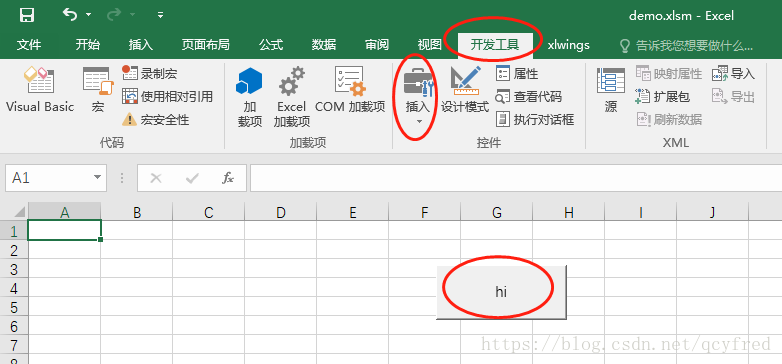Undo the last action
The width and height of the screenshot is (782, 364).
point(70,15)
